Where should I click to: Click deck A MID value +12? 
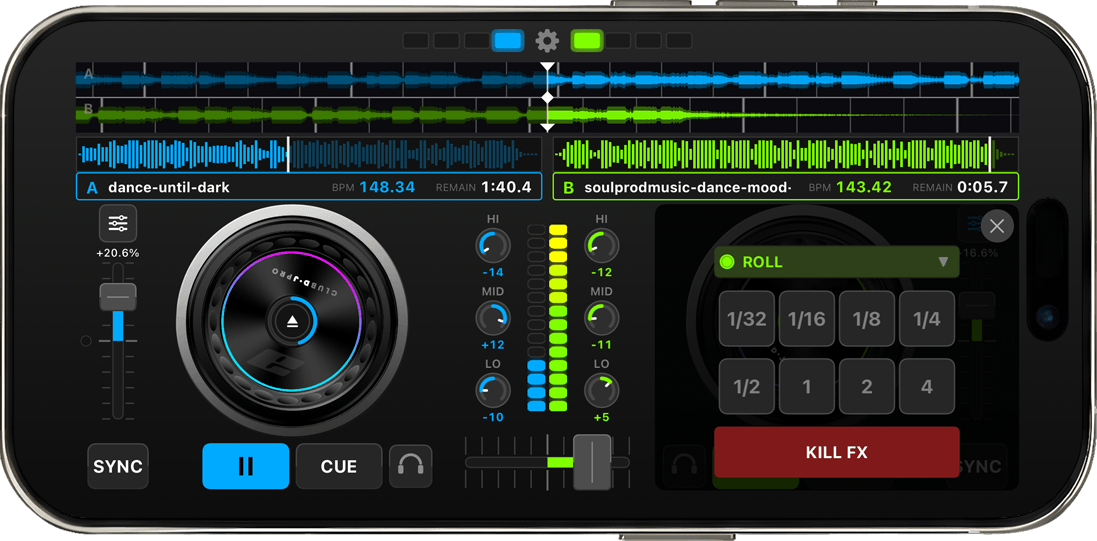point(493,345)
